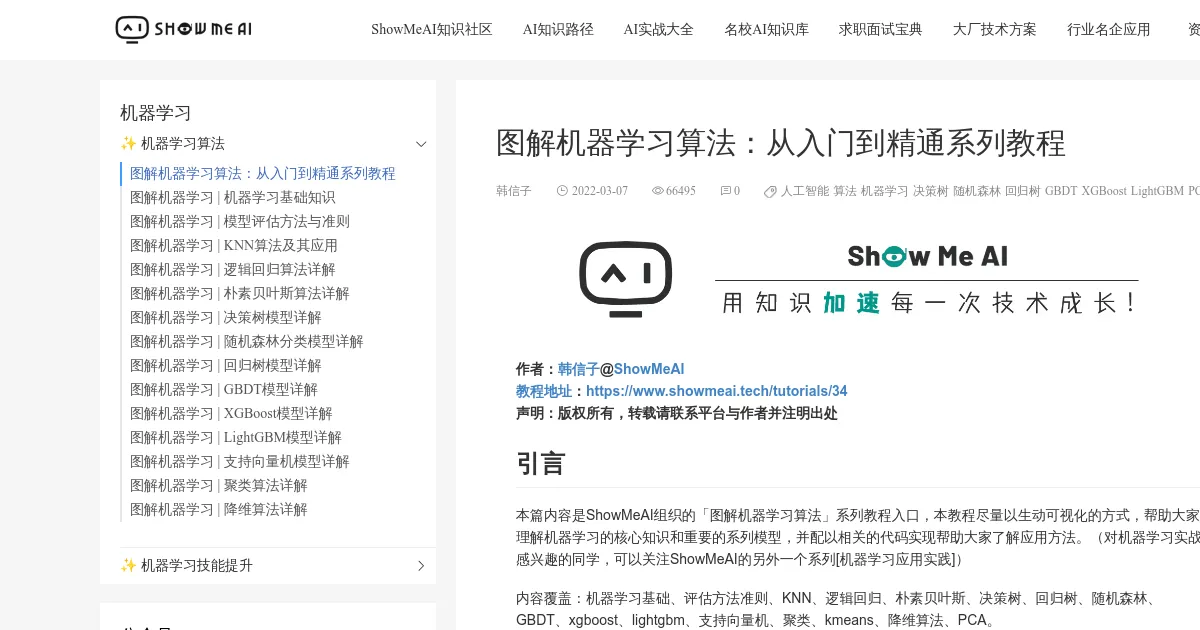Click the eye icon showing 66495 views
The height and width of the screenshot is (630, 1200).
[x=657, y=190]
